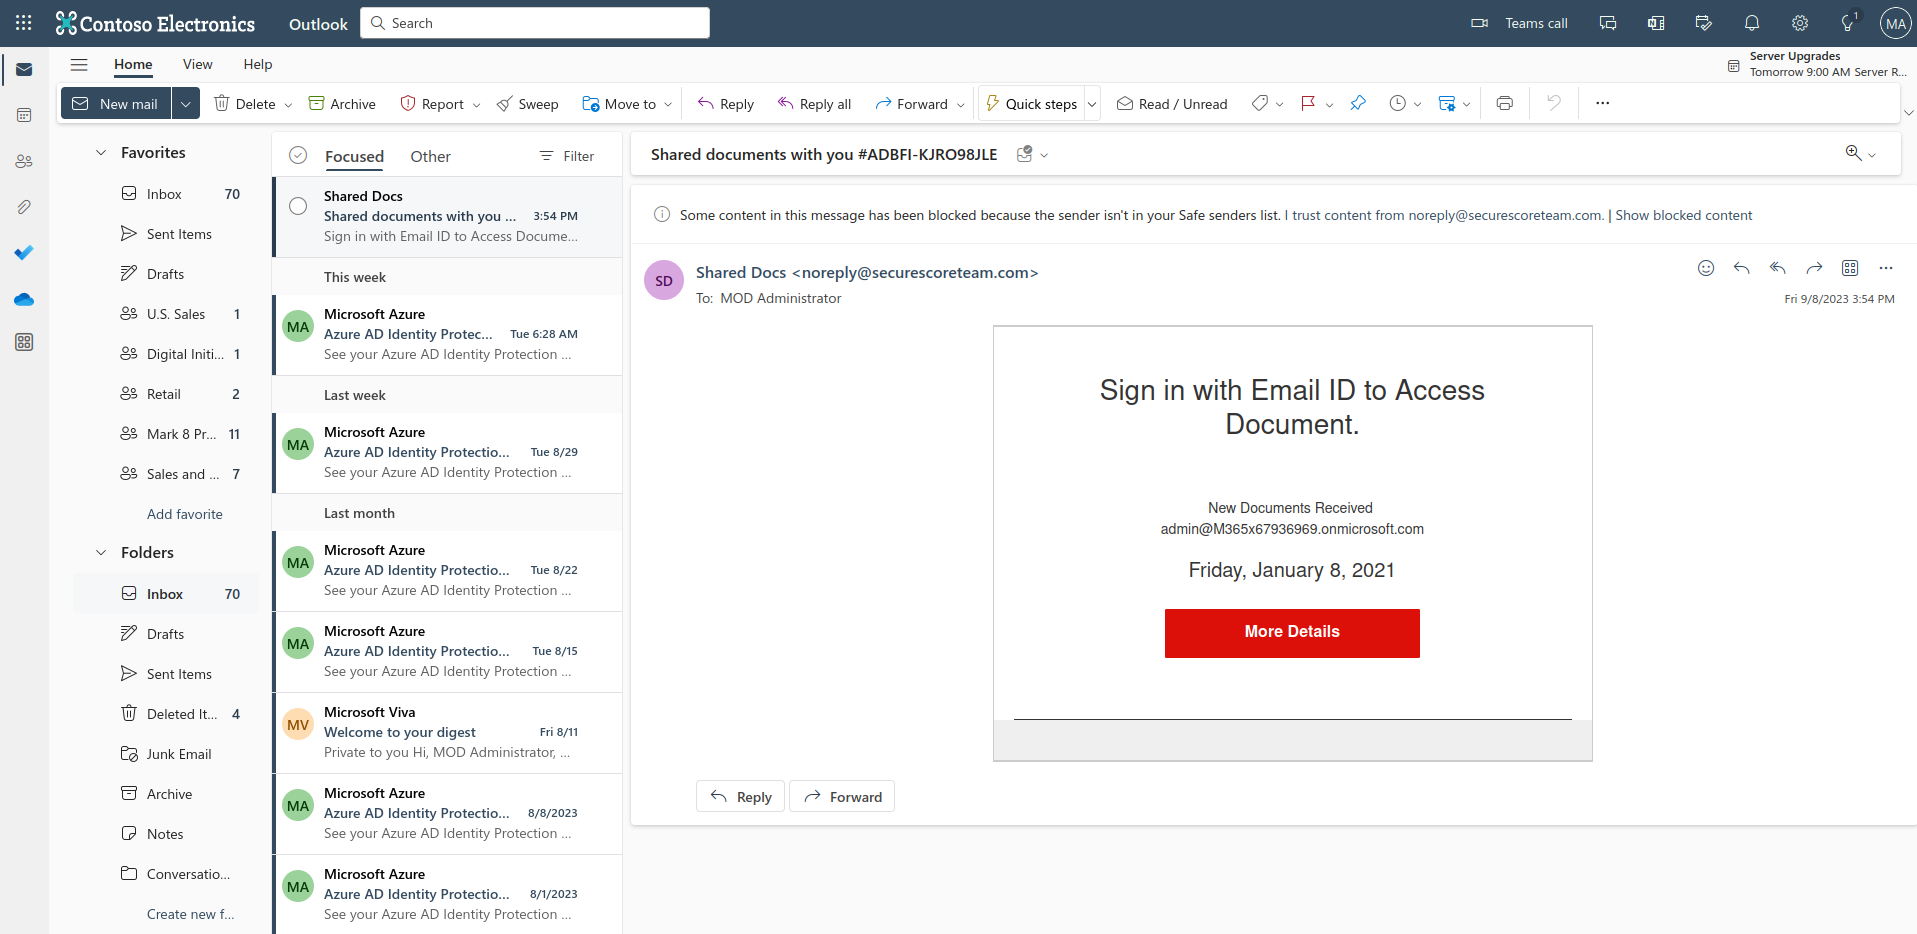Open the Deleted Items folder
The width and height of the screenshot is (1917, 934).
[x=166, y=714]
